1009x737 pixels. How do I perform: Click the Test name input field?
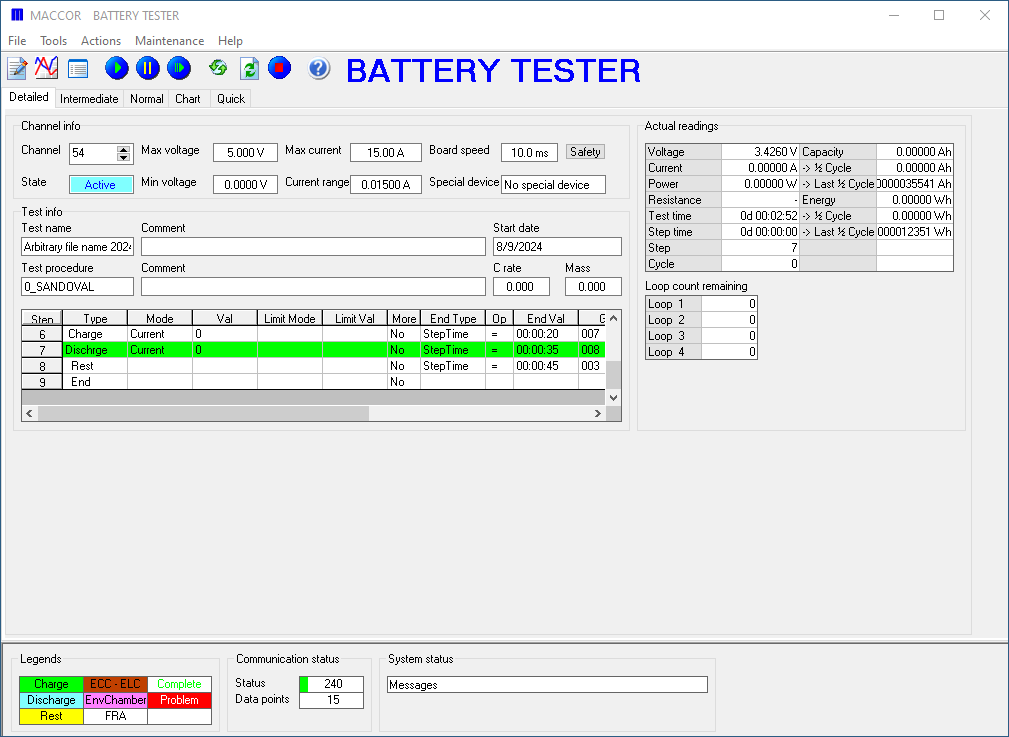(x=78, y=247)
